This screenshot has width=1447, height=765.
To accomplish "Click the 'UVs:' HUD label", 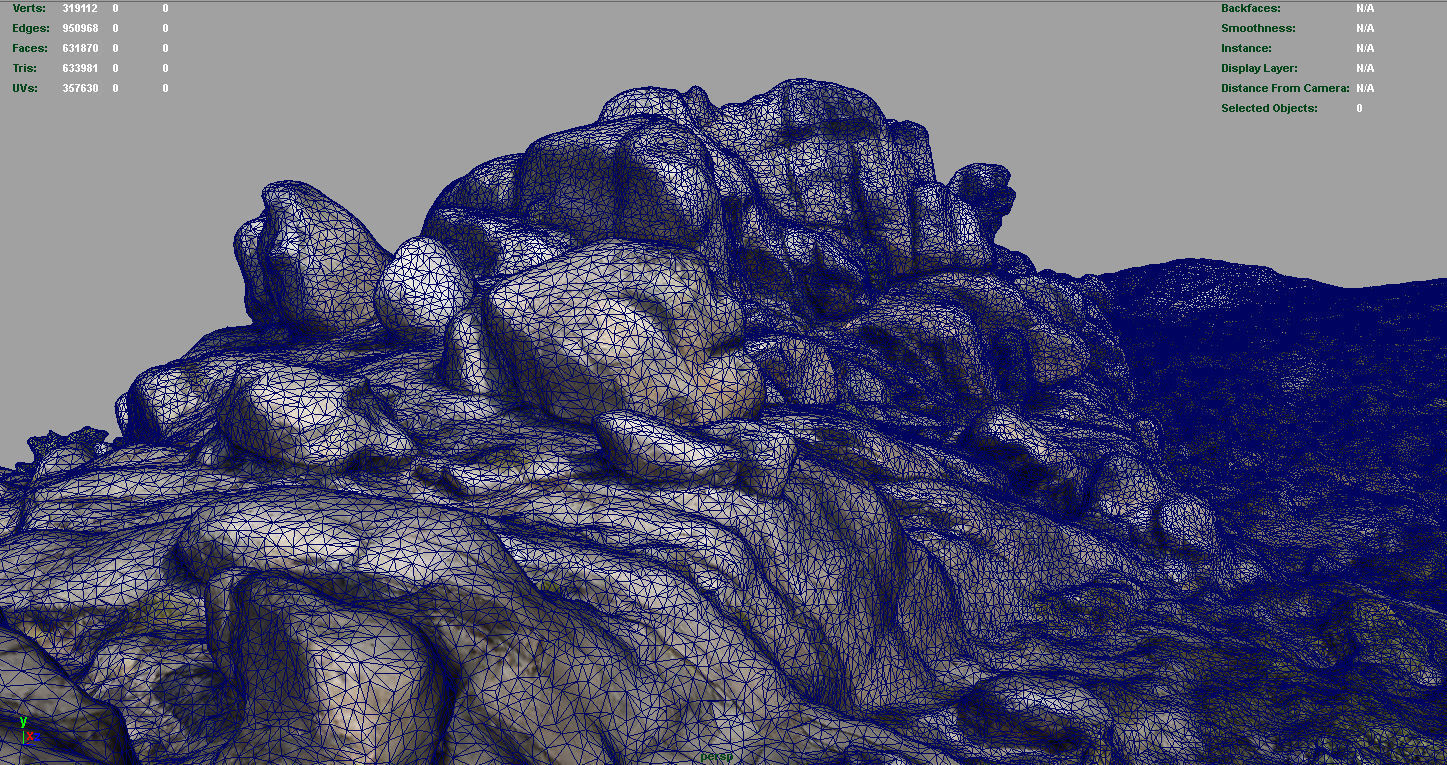I will click(x=25, y=88).
